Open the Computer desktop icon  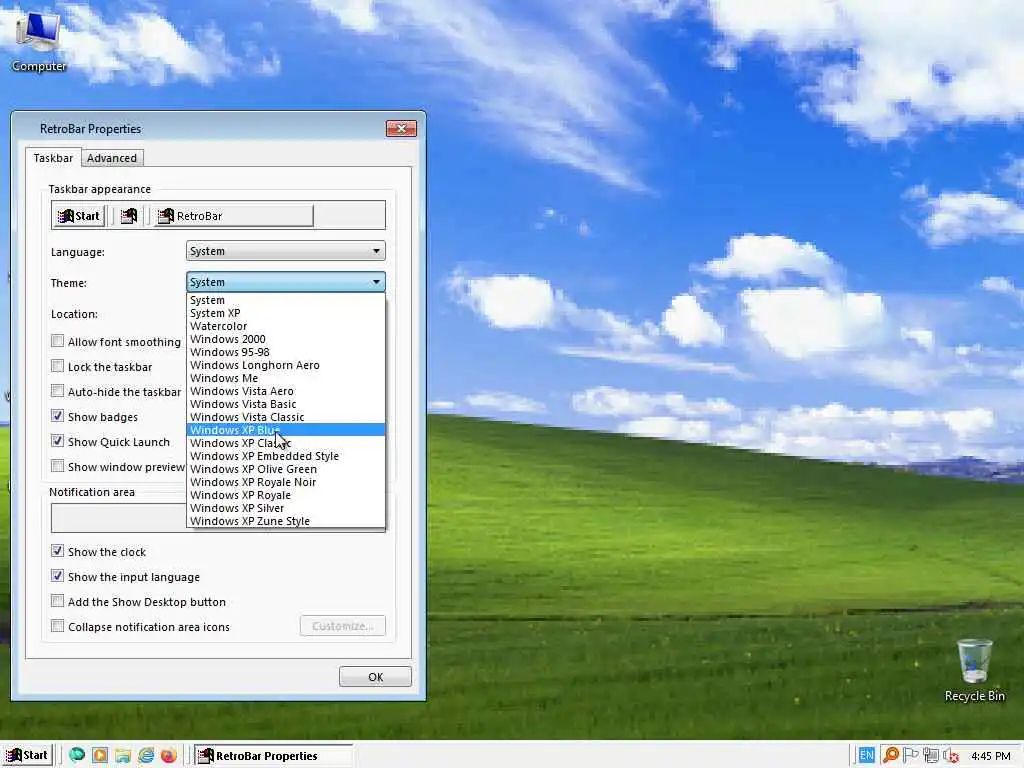click(39, 40)
